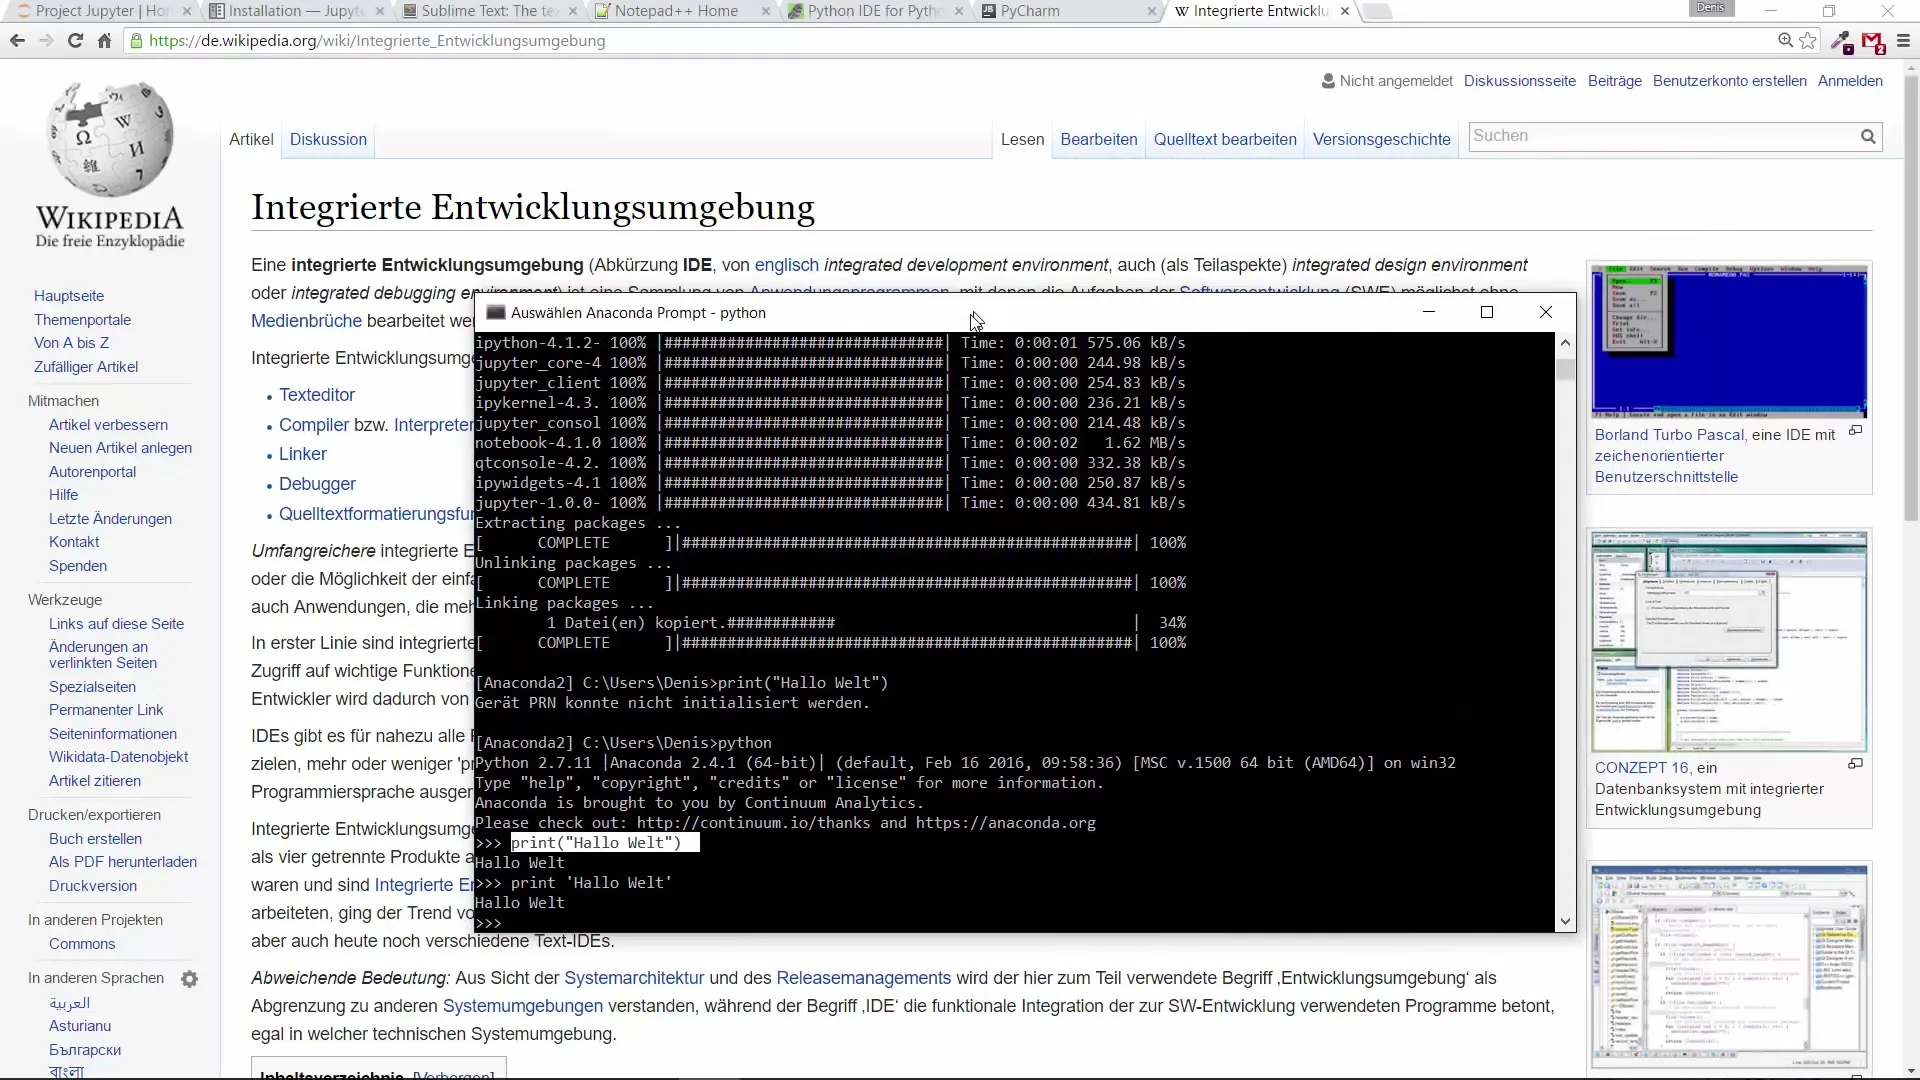Open Zufälliger Artikel
This screenshot has height=1080, width=1920.
coord(86,367)
